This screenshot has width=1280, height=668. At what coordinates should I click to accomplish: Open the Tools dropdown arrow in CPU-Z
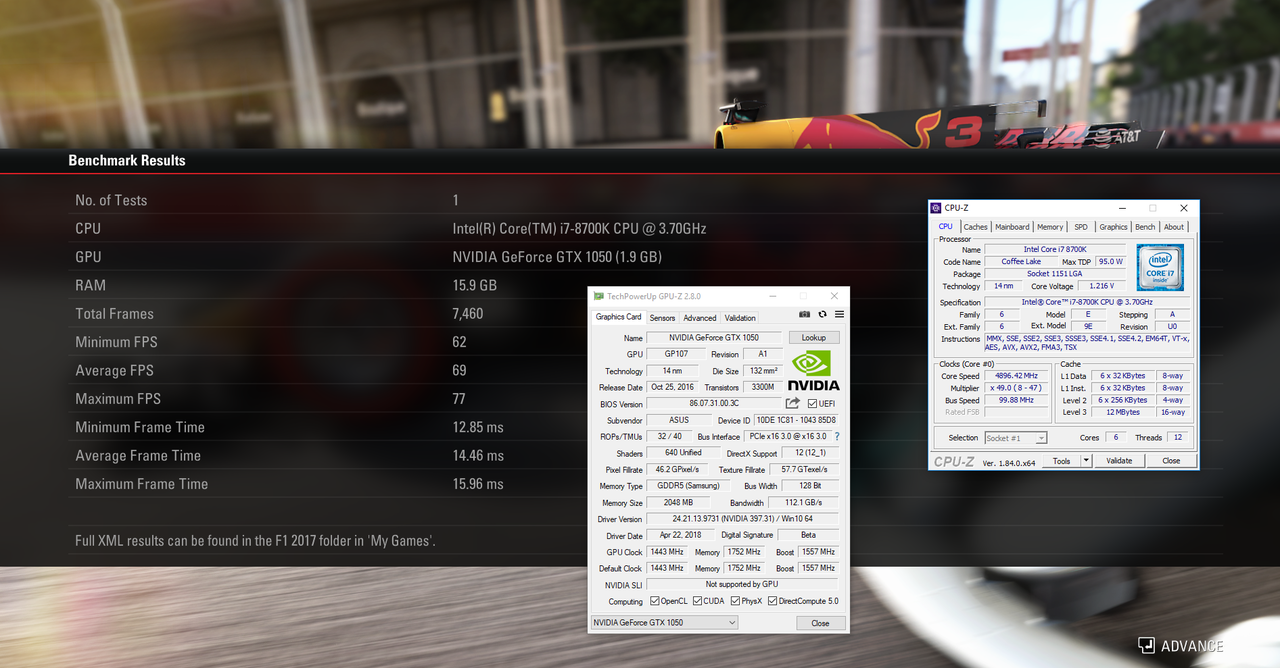pyautogui.click(x=1088, y=461)
